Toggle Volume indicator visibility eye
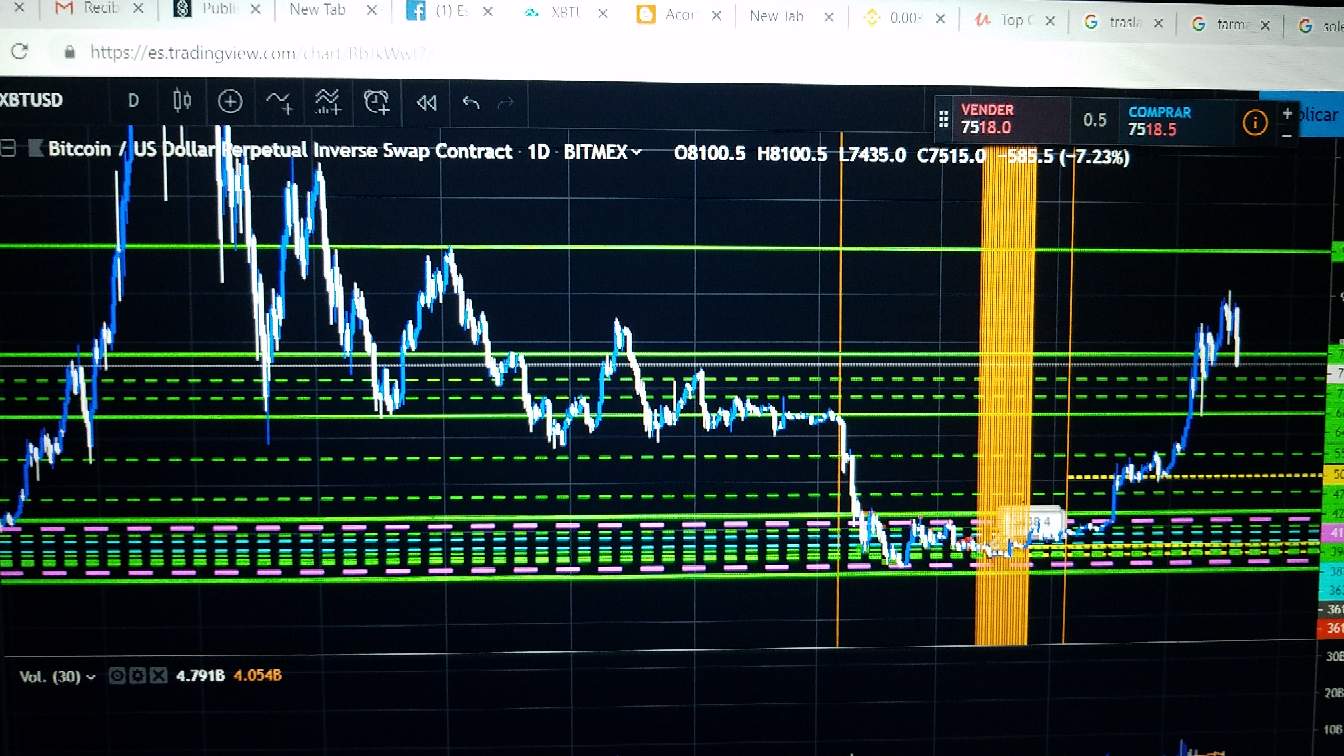 click(x=116, y=676)
